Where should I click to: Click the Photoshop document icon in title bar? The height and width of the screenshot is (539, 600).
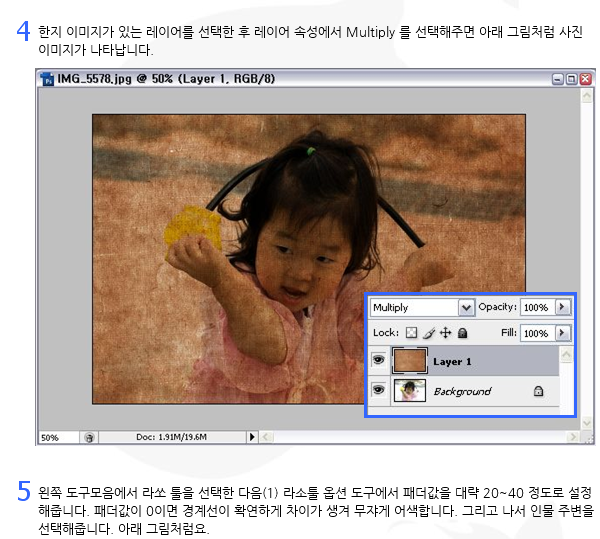pyautogui.click(x=47, y=79)
